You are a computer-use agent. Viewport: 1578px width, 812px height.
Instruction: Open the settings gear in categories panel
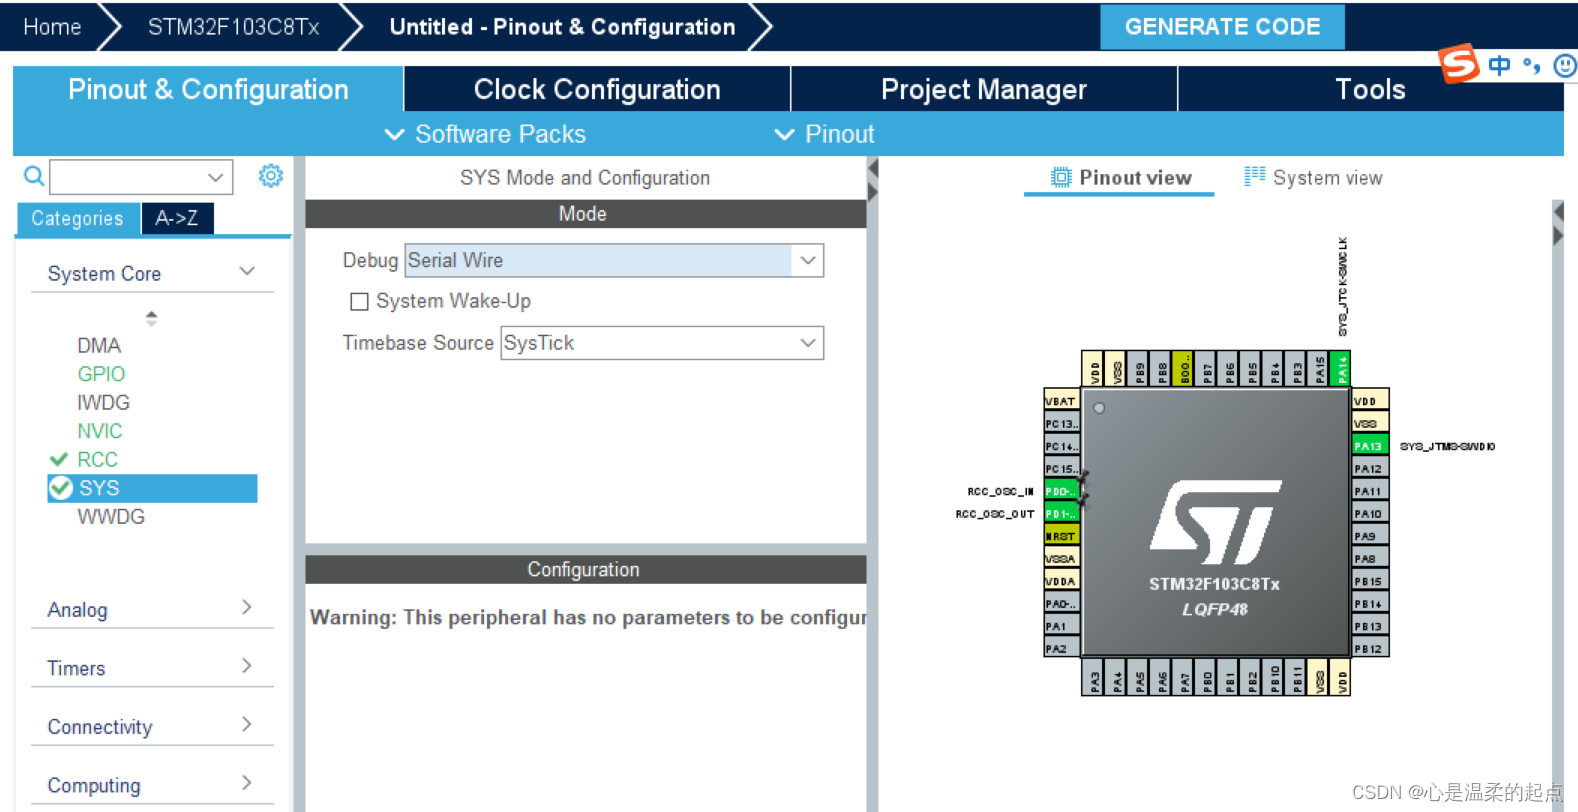tap(270, 176)
